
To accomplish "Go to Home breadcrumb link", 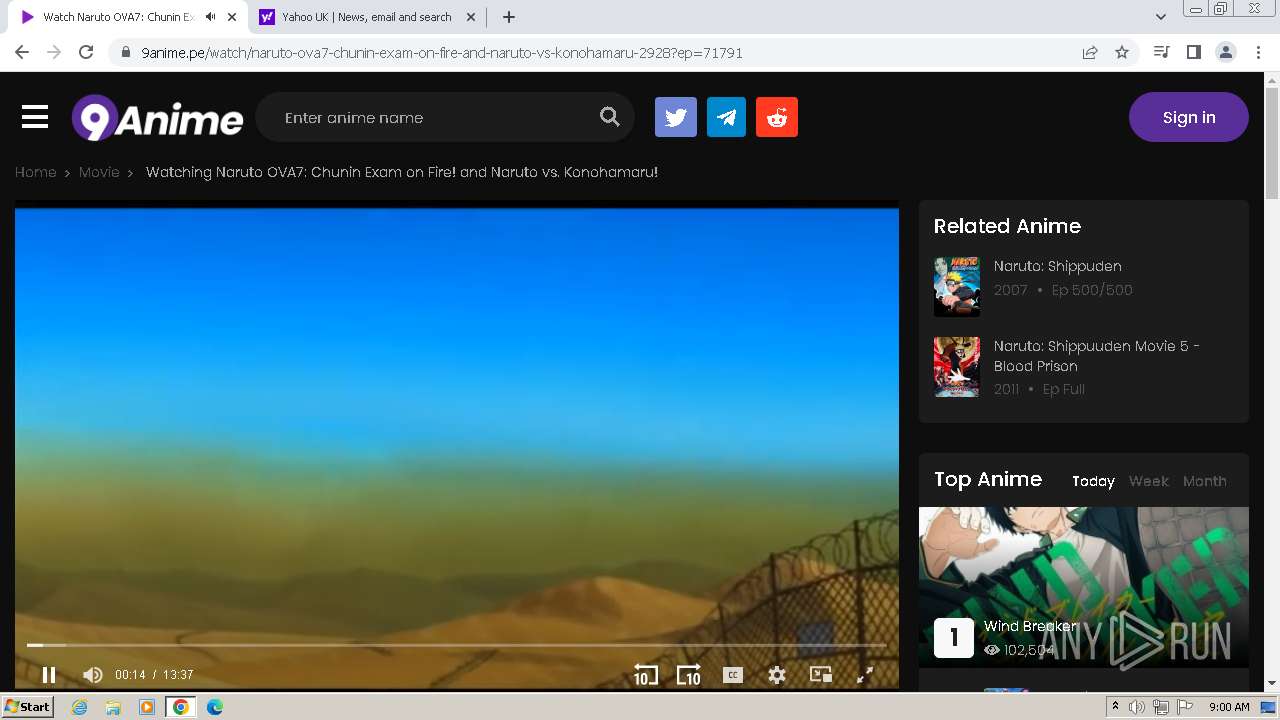I will pyautogui.click(x=35, y=172).
